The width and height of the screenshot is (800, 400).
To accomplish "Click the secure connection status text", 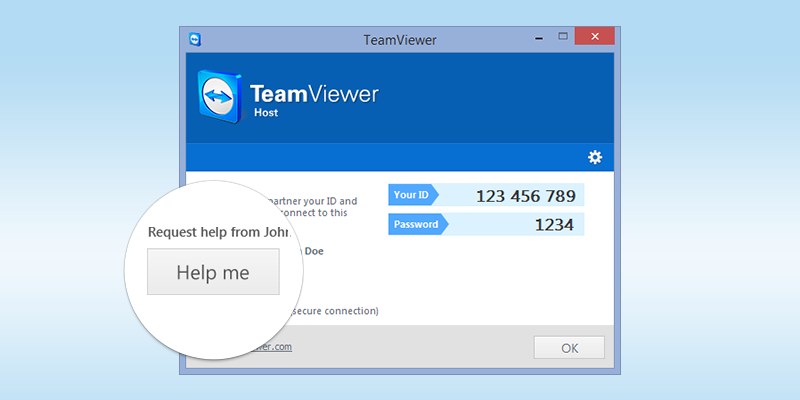I will pos(334,311).
